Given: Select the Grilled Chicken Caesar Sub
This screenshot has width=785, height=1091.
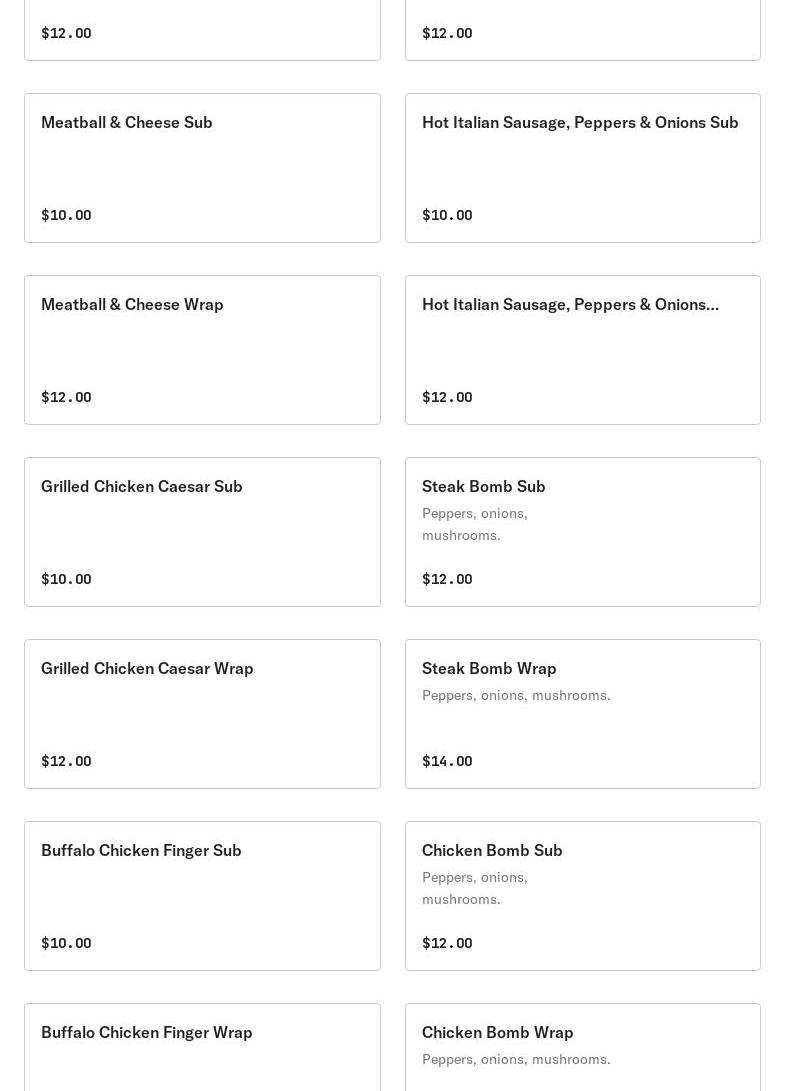Looking at the screenshot, I should [142, 486].
